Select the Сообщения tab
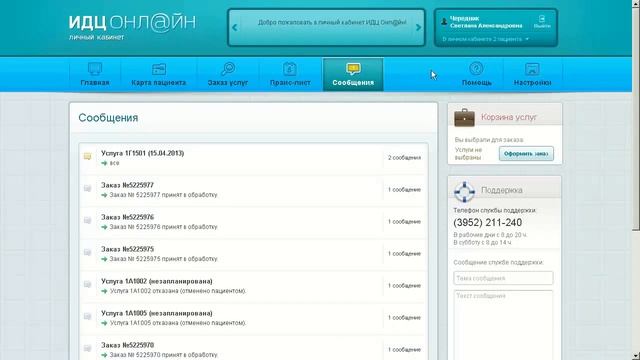 (353, 74)
